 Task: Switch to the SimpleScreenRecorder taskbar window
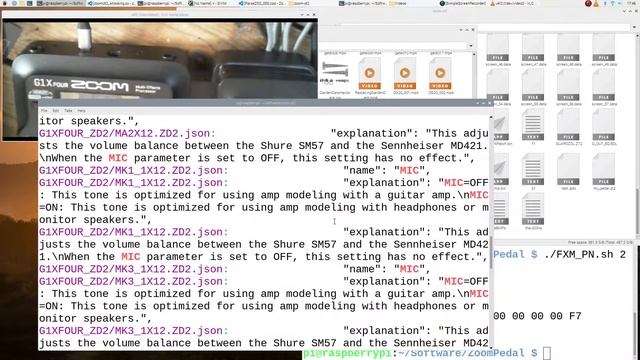click(x=462, y=3)
